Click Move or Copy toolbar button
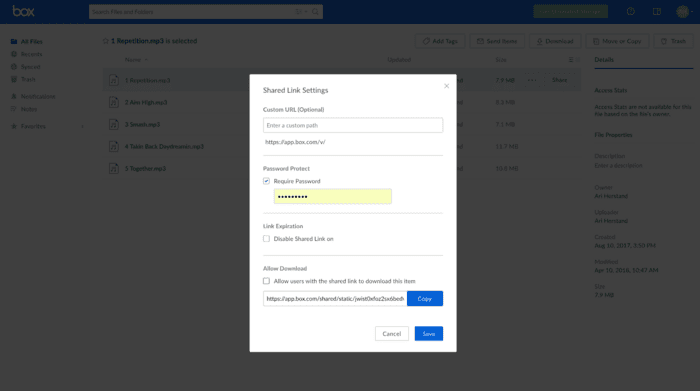The image size is (700, 391). (x=617, y=41)
